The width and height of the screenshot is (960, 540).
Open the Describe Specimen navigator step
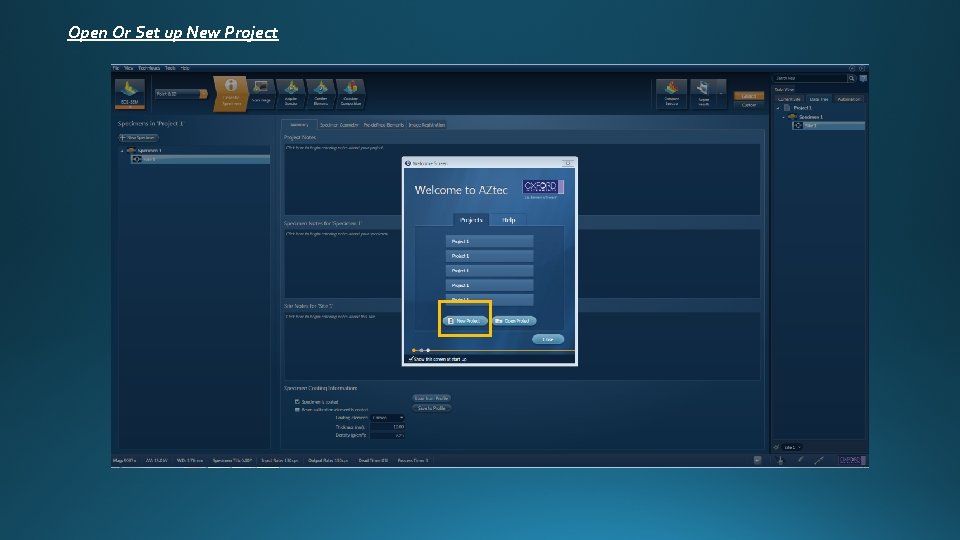pos(230,94)
